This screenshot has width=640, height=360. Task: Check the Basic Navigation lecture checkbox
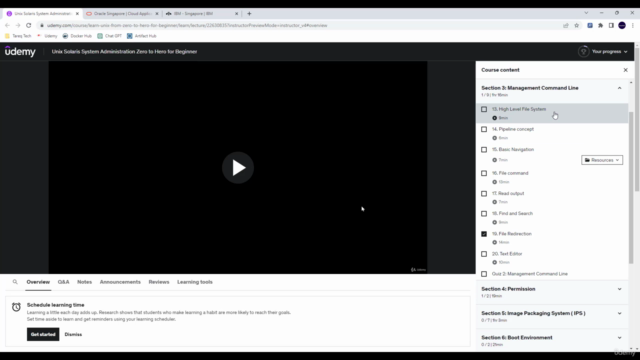(x=484, y=149)
